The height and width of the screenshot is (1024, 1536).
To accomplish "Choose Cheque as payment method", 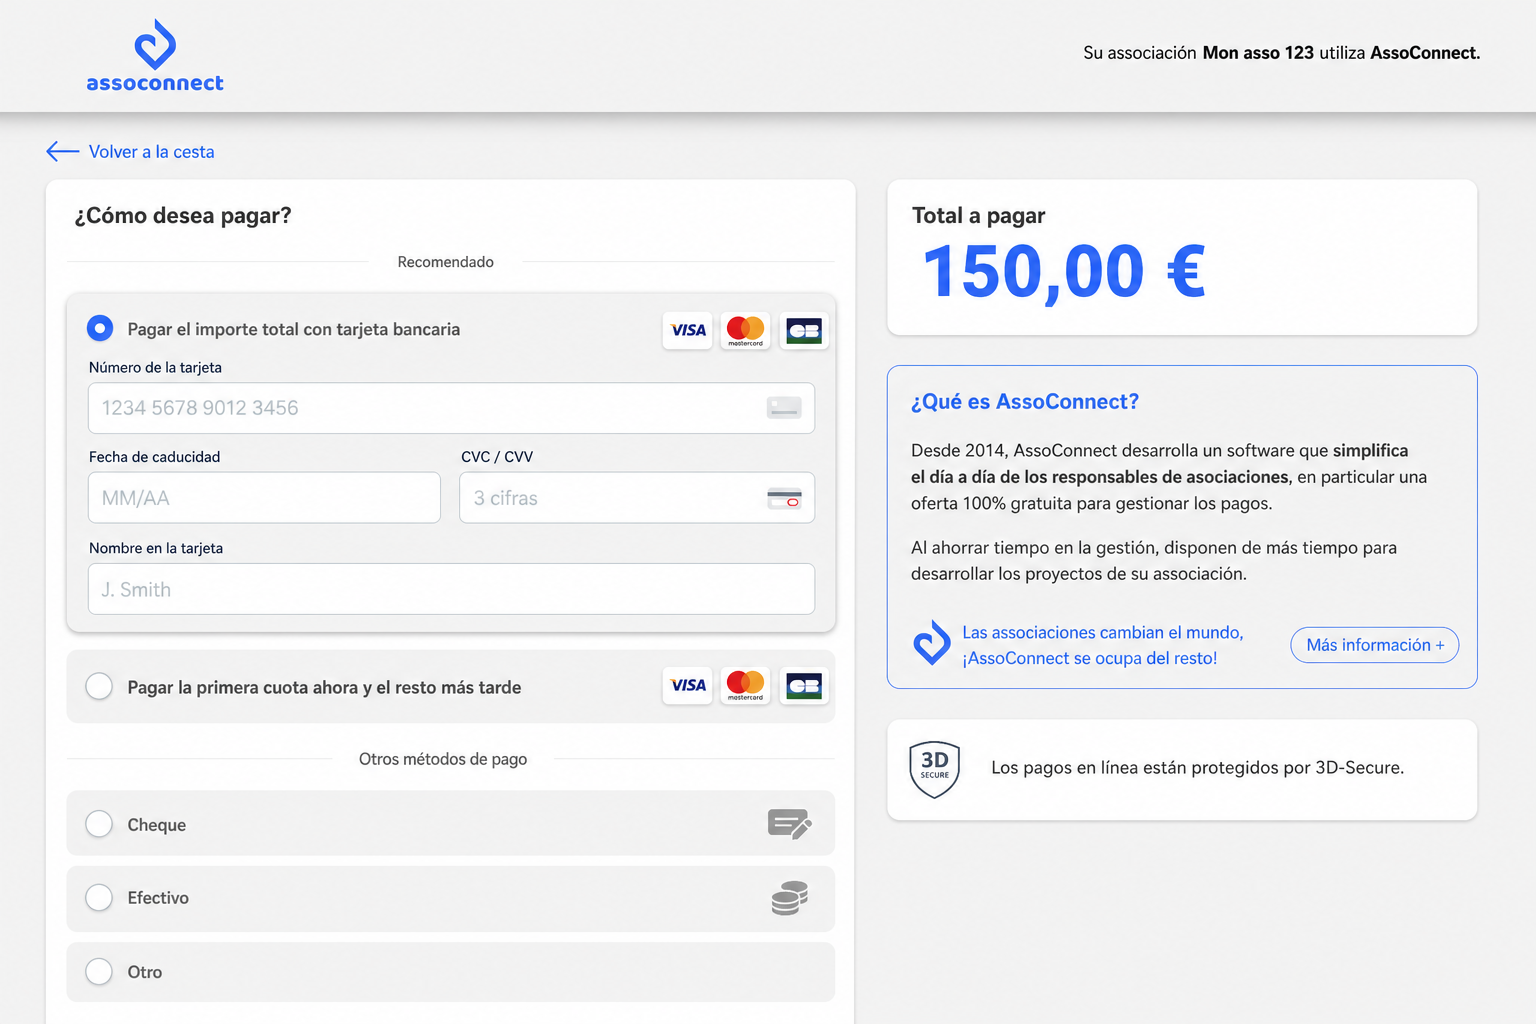I will 99,824.
